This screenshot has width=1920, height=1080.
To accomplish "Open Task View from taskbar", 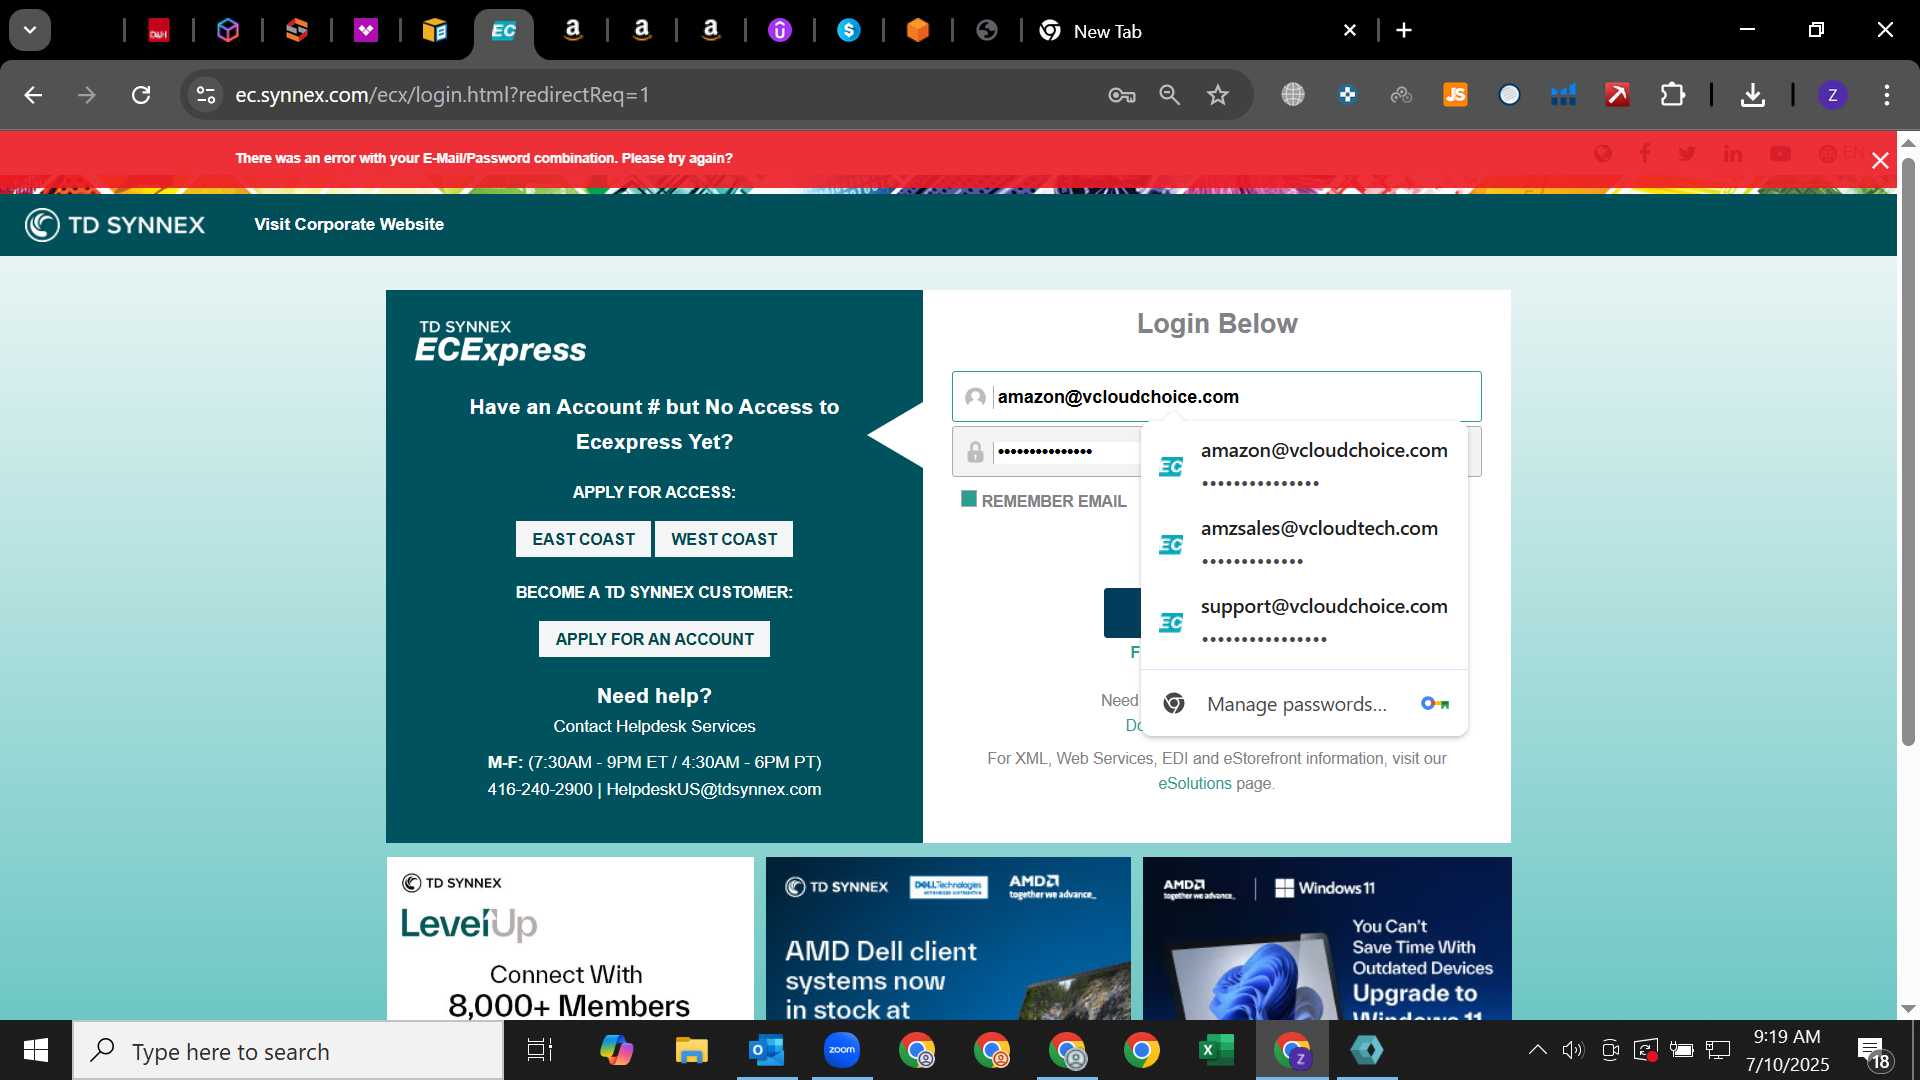I will click(x=540, y=1050).
